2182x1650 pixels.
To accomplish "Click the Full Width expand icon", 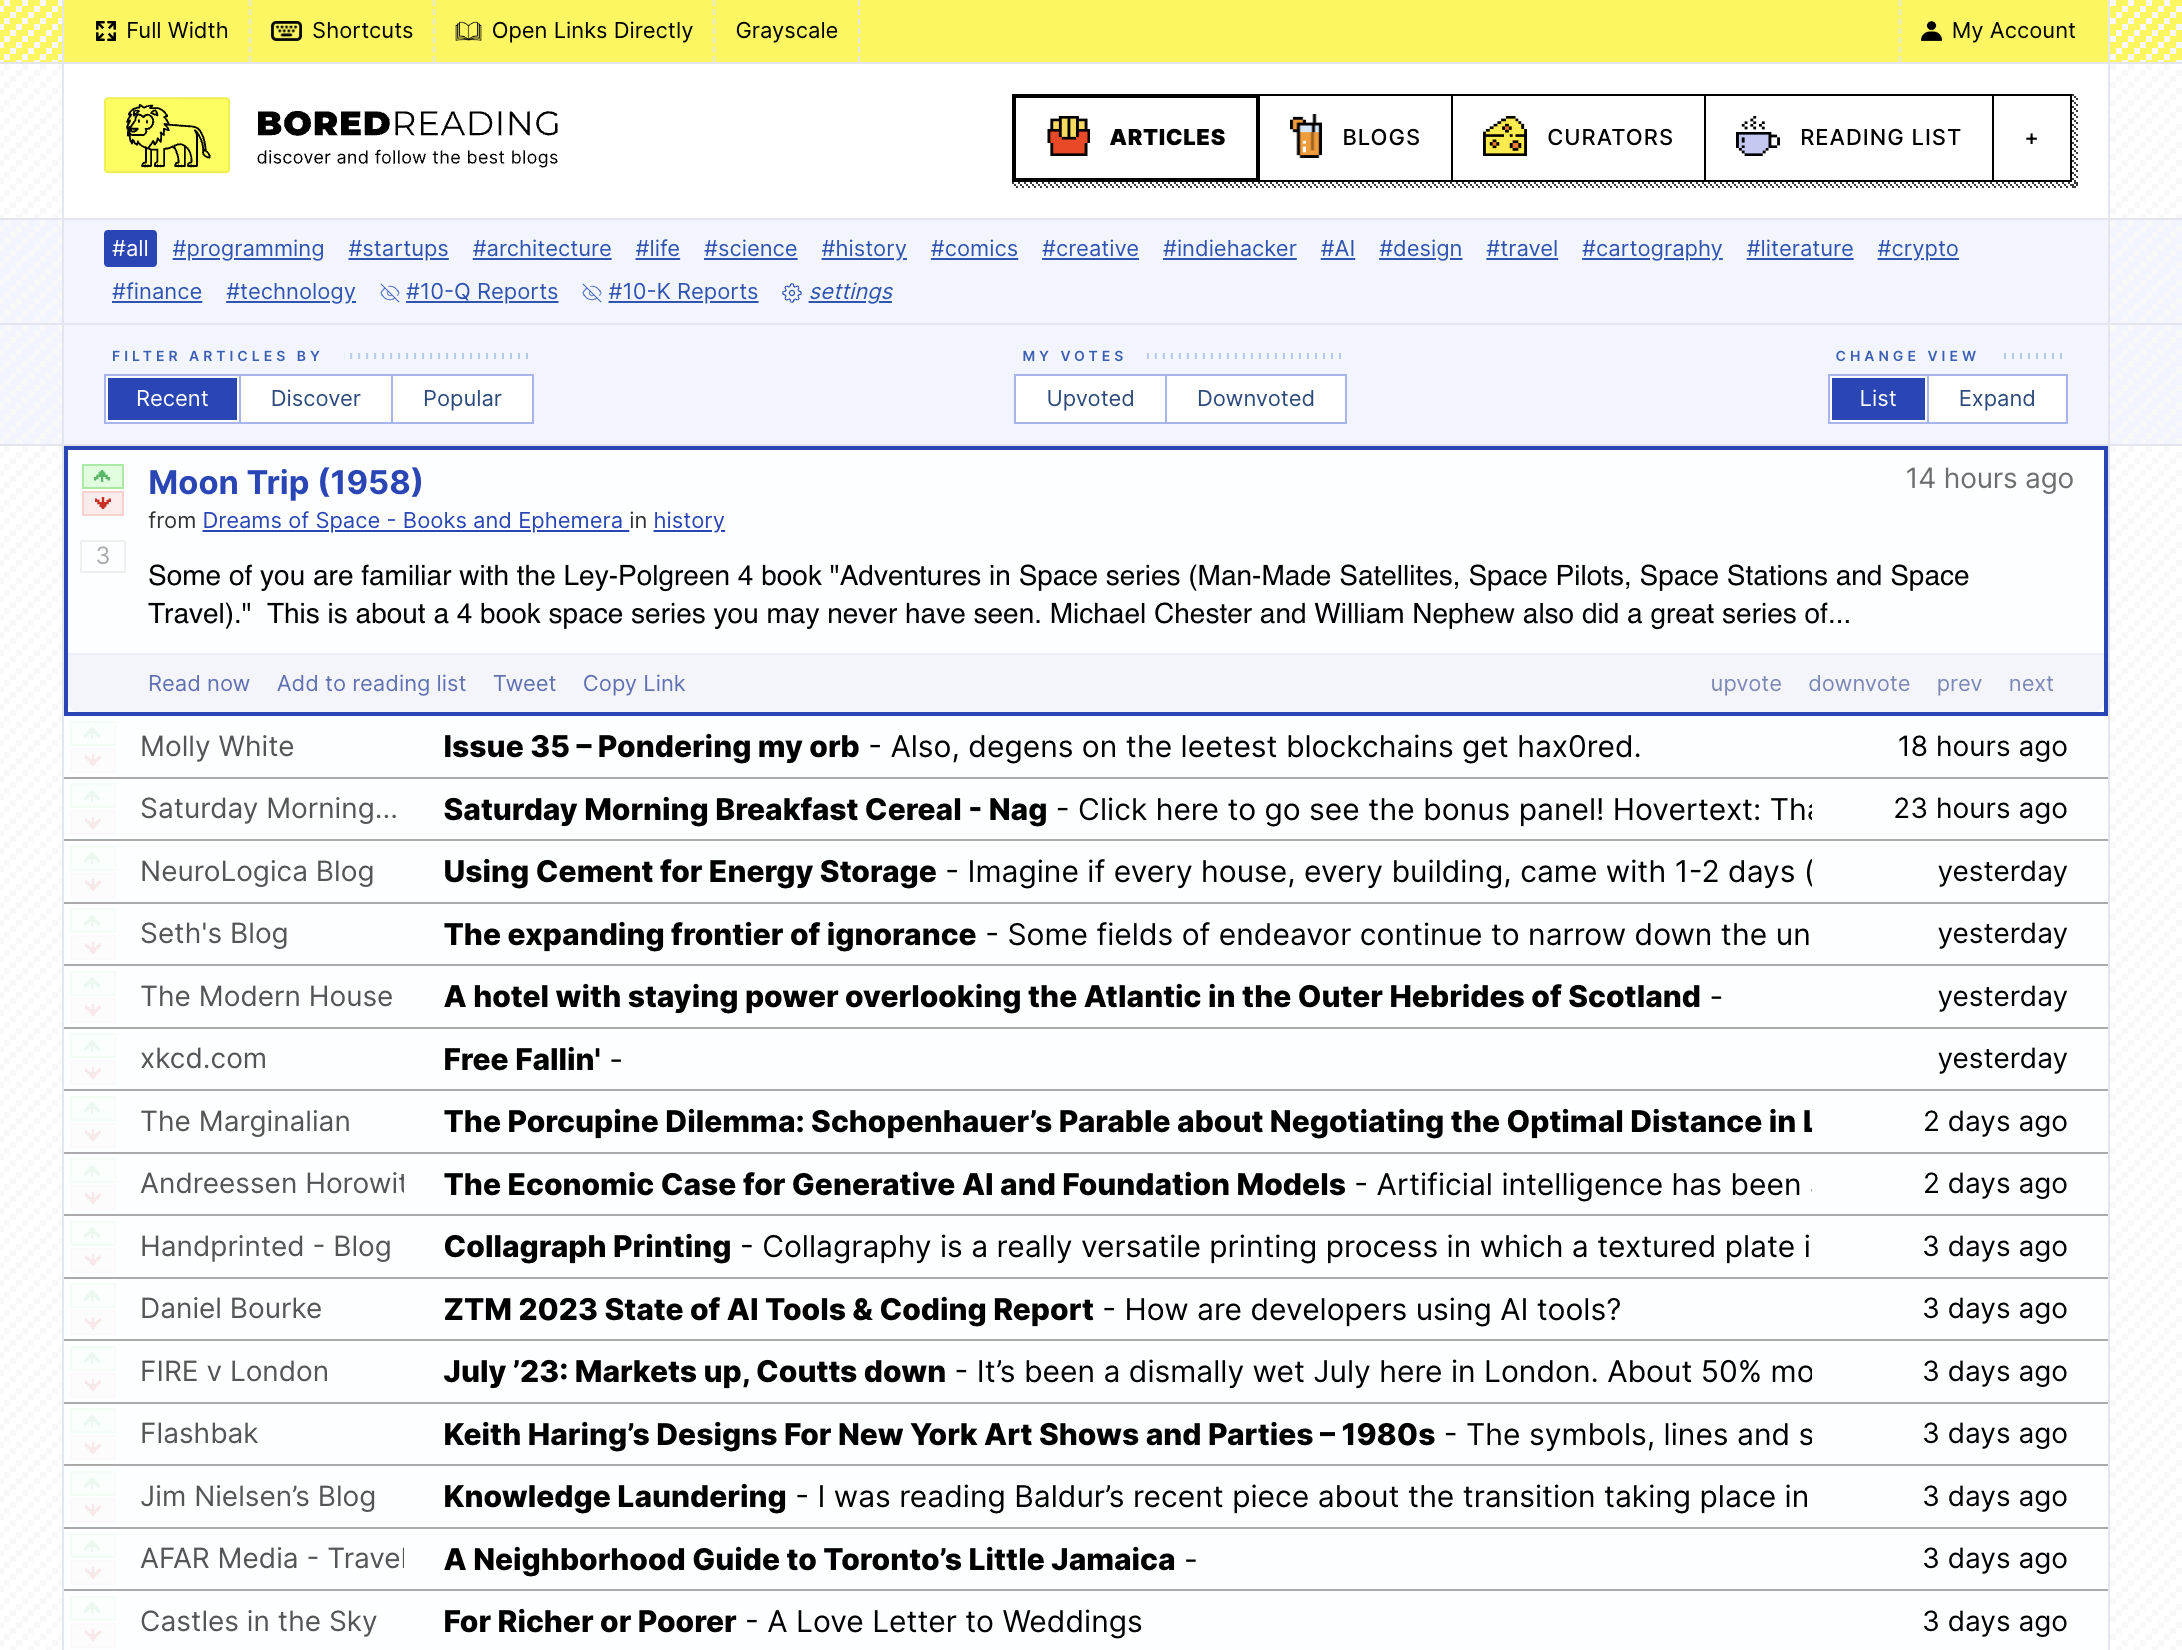I will tap(106, 31).
